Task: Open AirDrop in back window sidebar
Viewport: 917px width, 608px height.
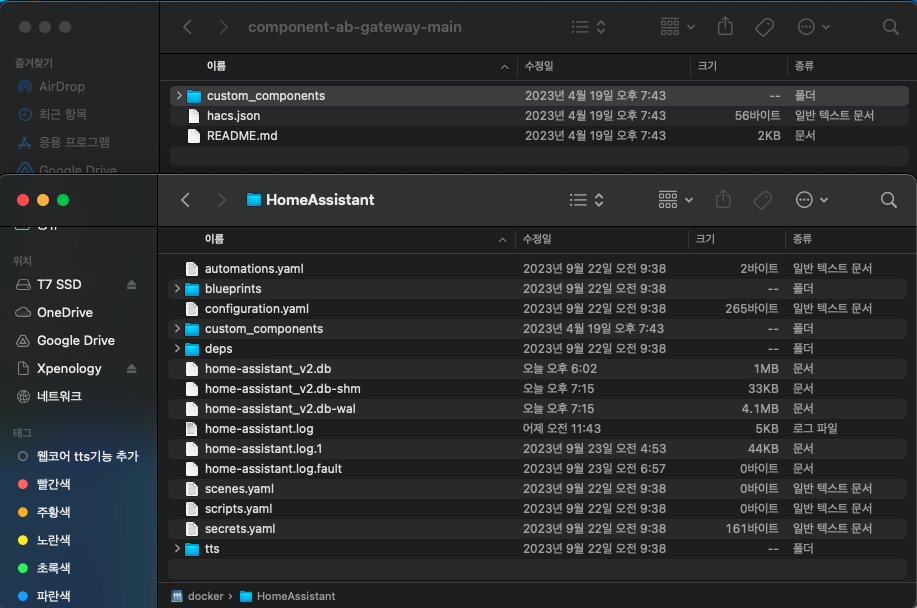Action: (61, 87)
